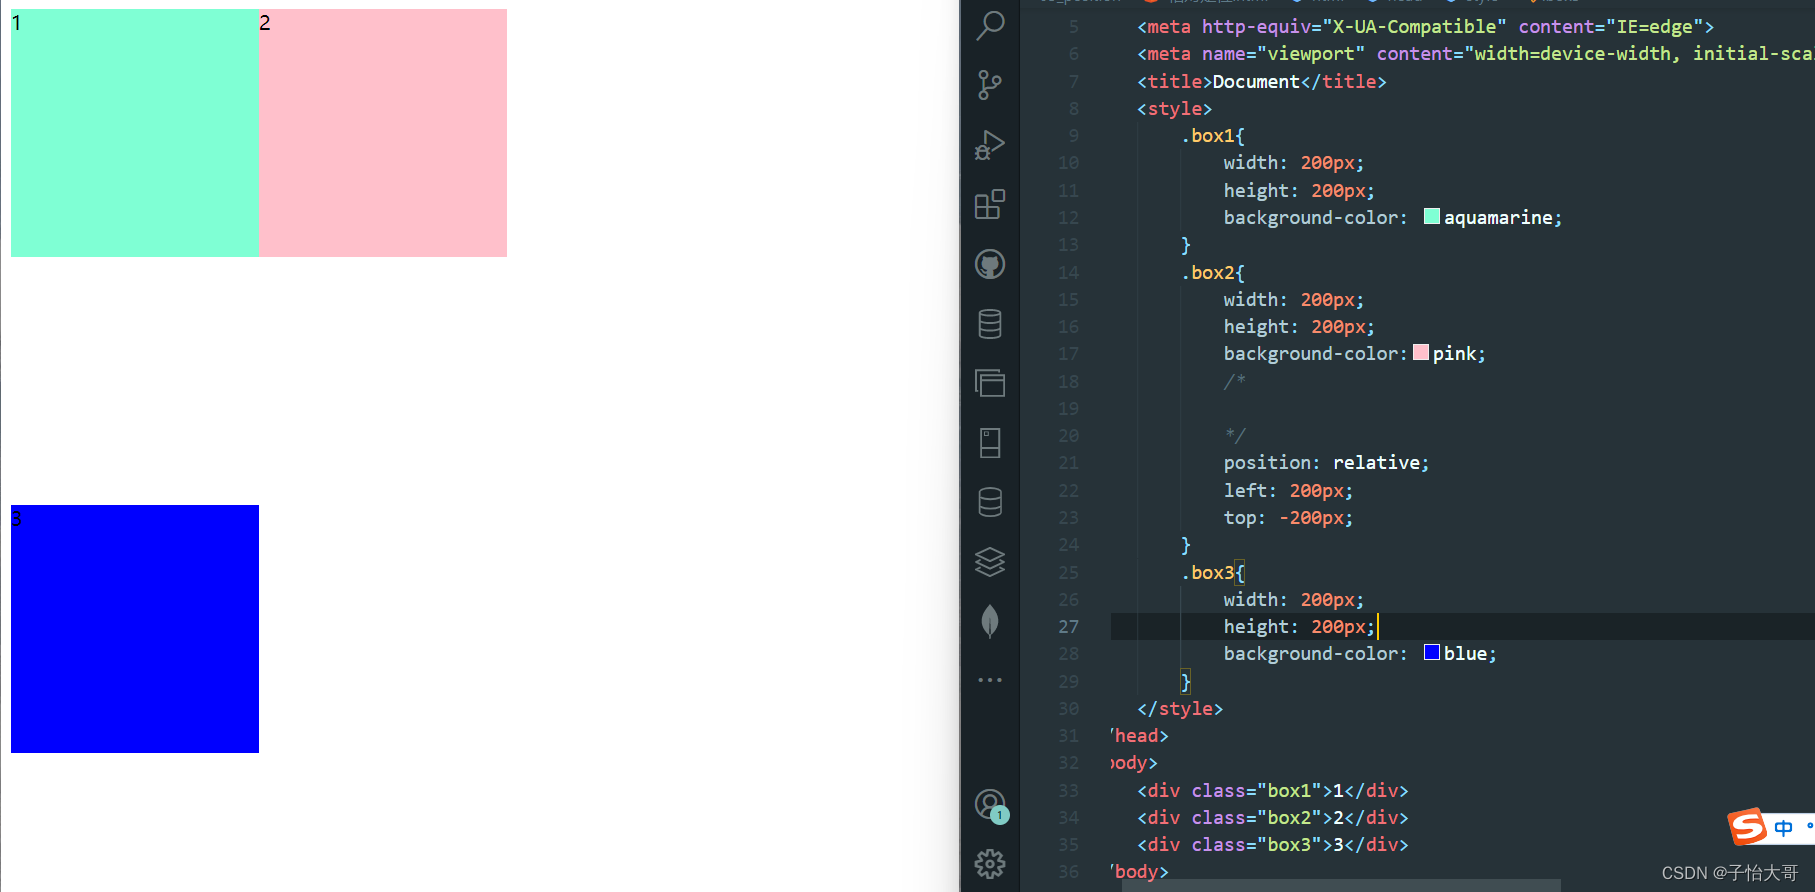Click the 'aquamarine;' value text
The height and width of the screenshot is (892, 1815).
click(x=1503, y=218)
